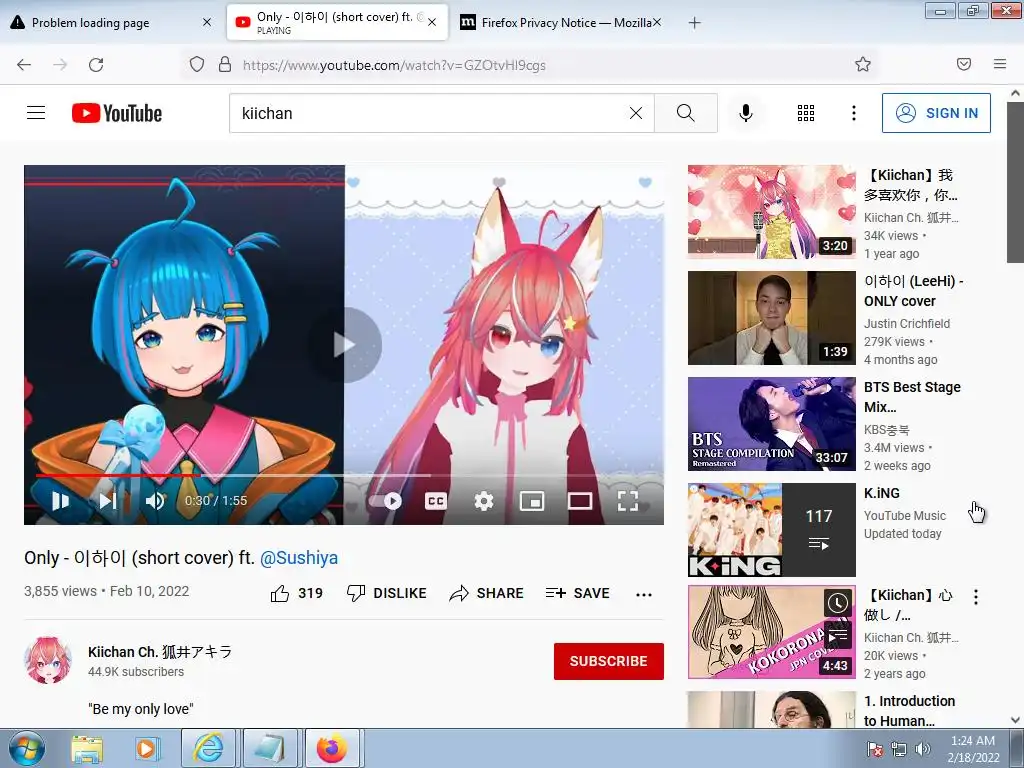Image resolution: width=1024 pixels, height=768 pixels.
Task: Toggle the autoplay switch in player
Action: click(385, 501)
